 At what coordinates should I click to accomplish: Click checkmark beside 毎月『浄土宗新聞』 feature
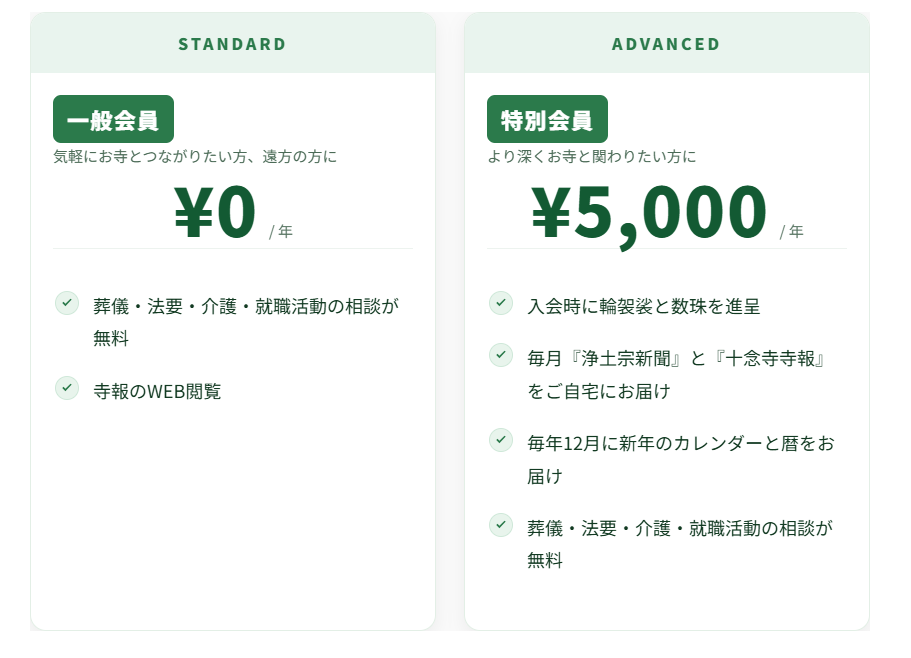pyautogui.click(x=501, y=355)
